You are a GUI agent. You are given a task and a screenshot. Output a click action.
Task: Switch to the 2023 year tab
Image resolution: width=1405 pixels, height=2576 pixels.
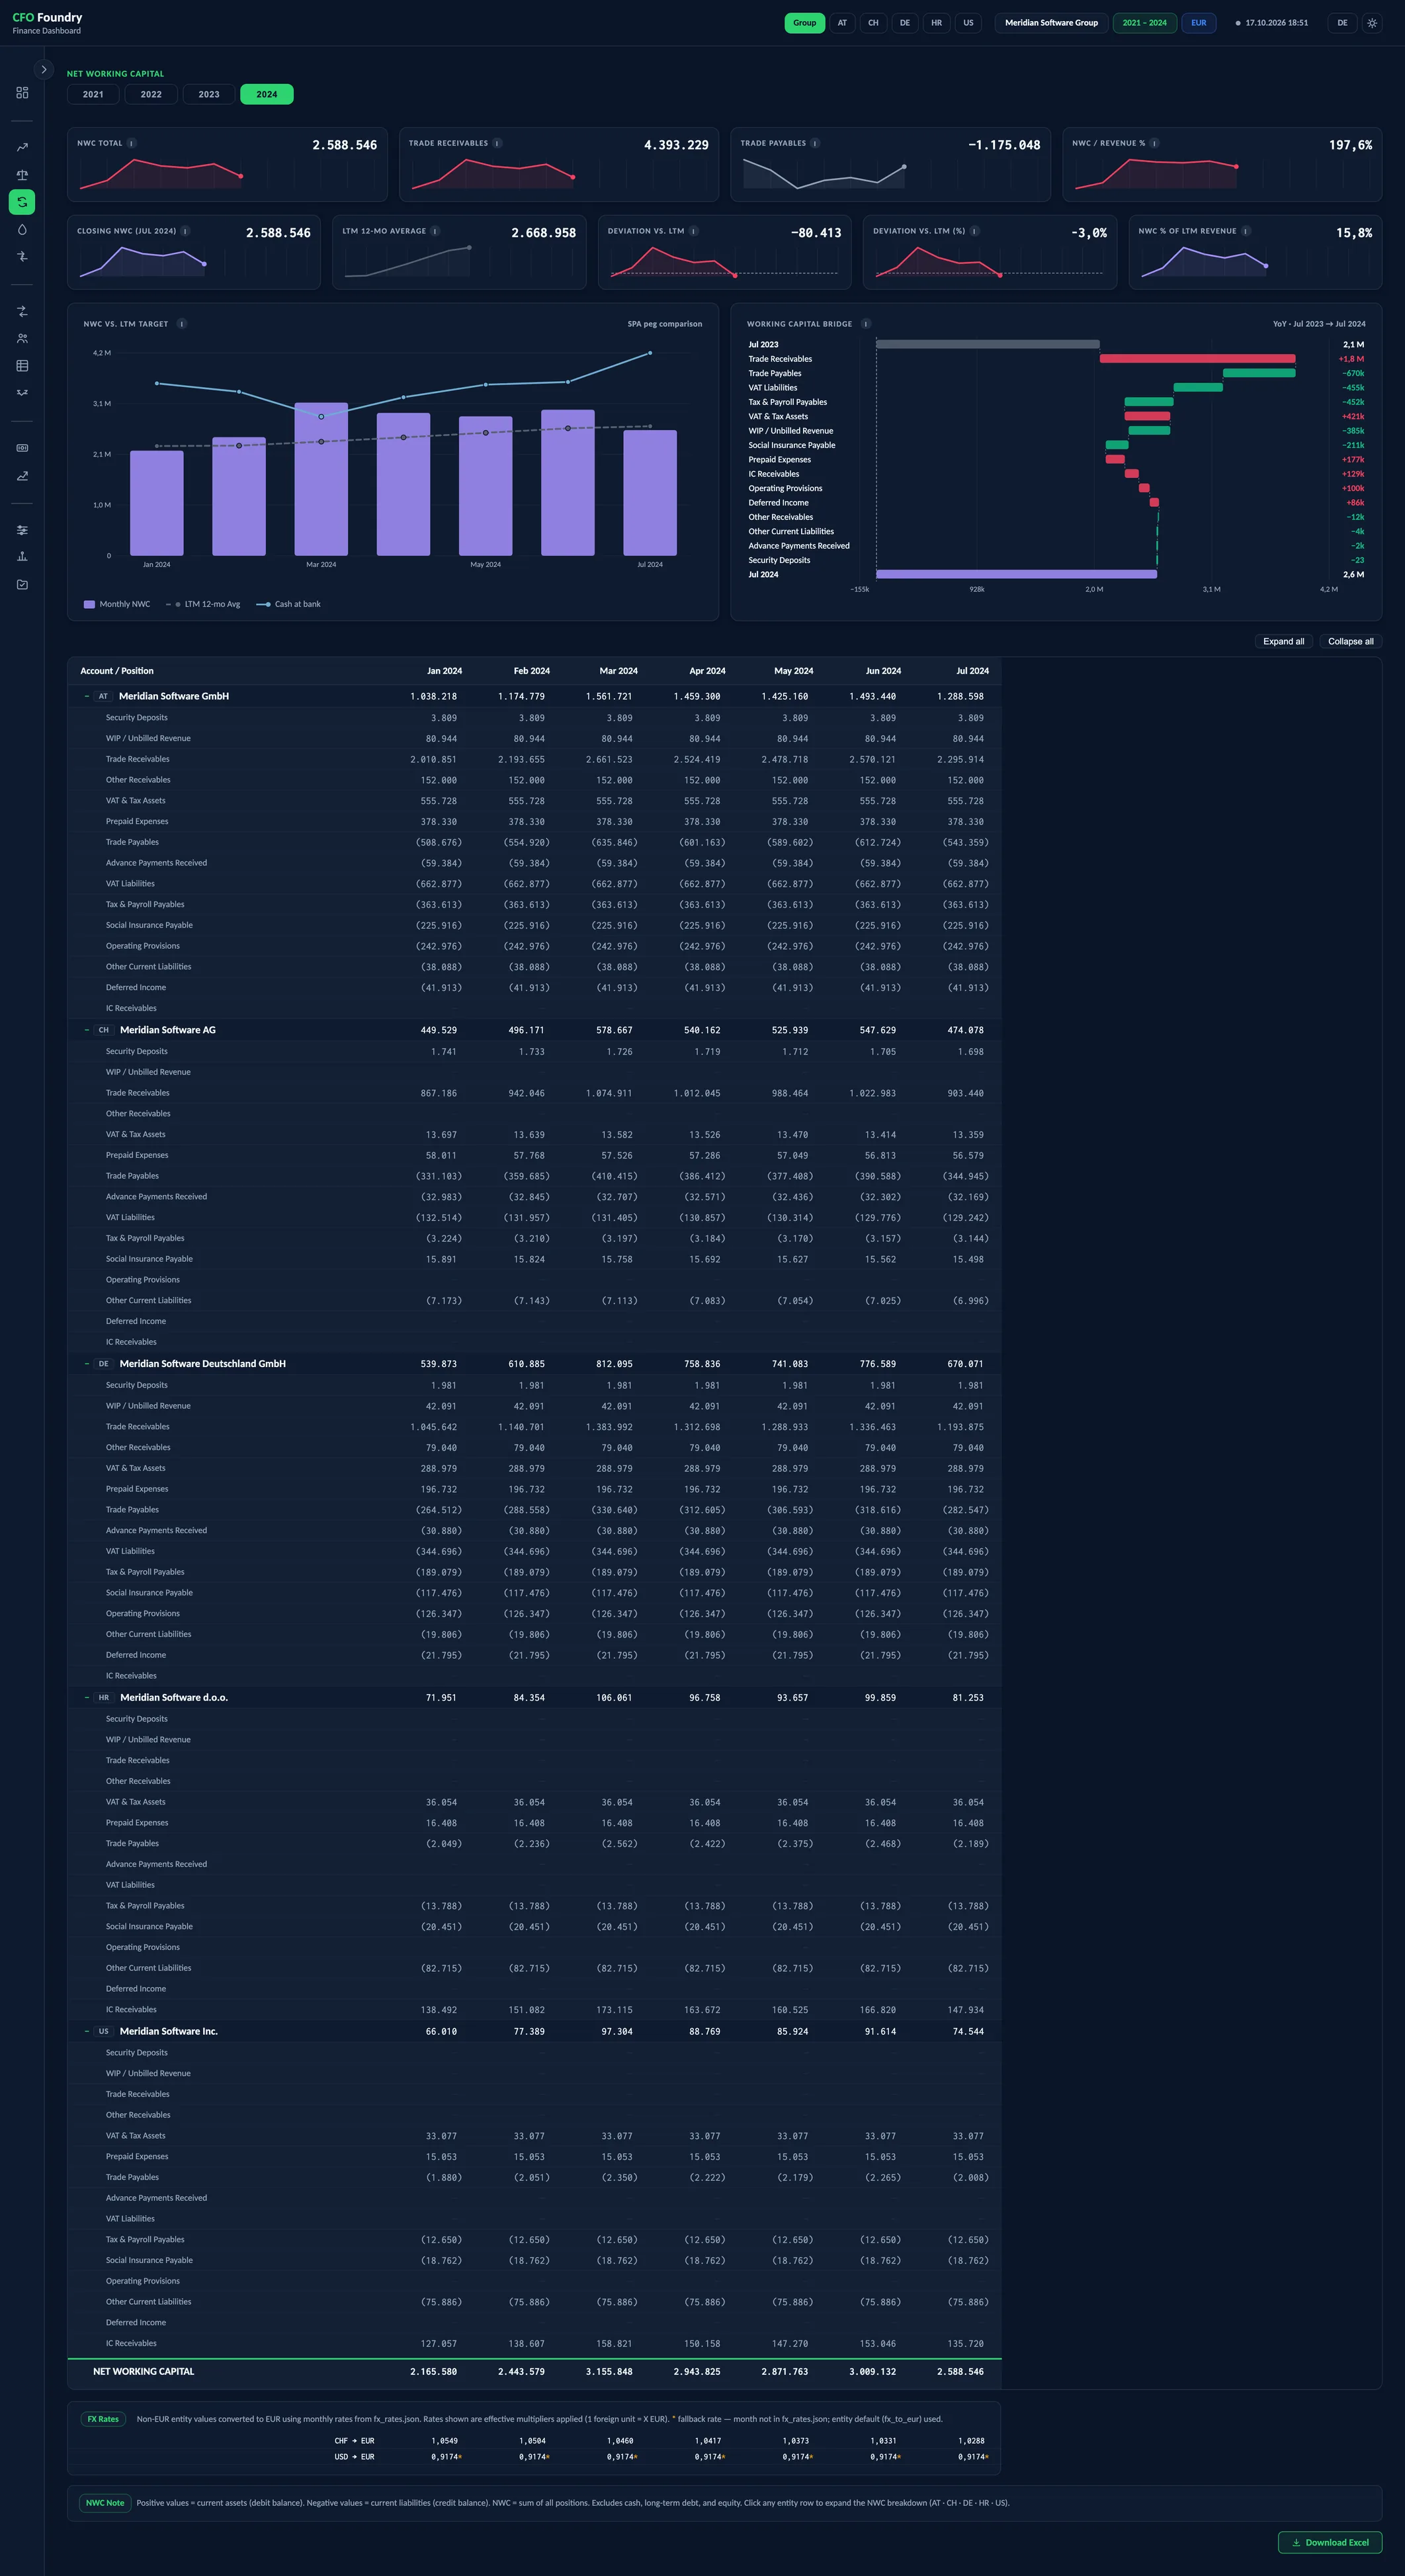[209, 94]
